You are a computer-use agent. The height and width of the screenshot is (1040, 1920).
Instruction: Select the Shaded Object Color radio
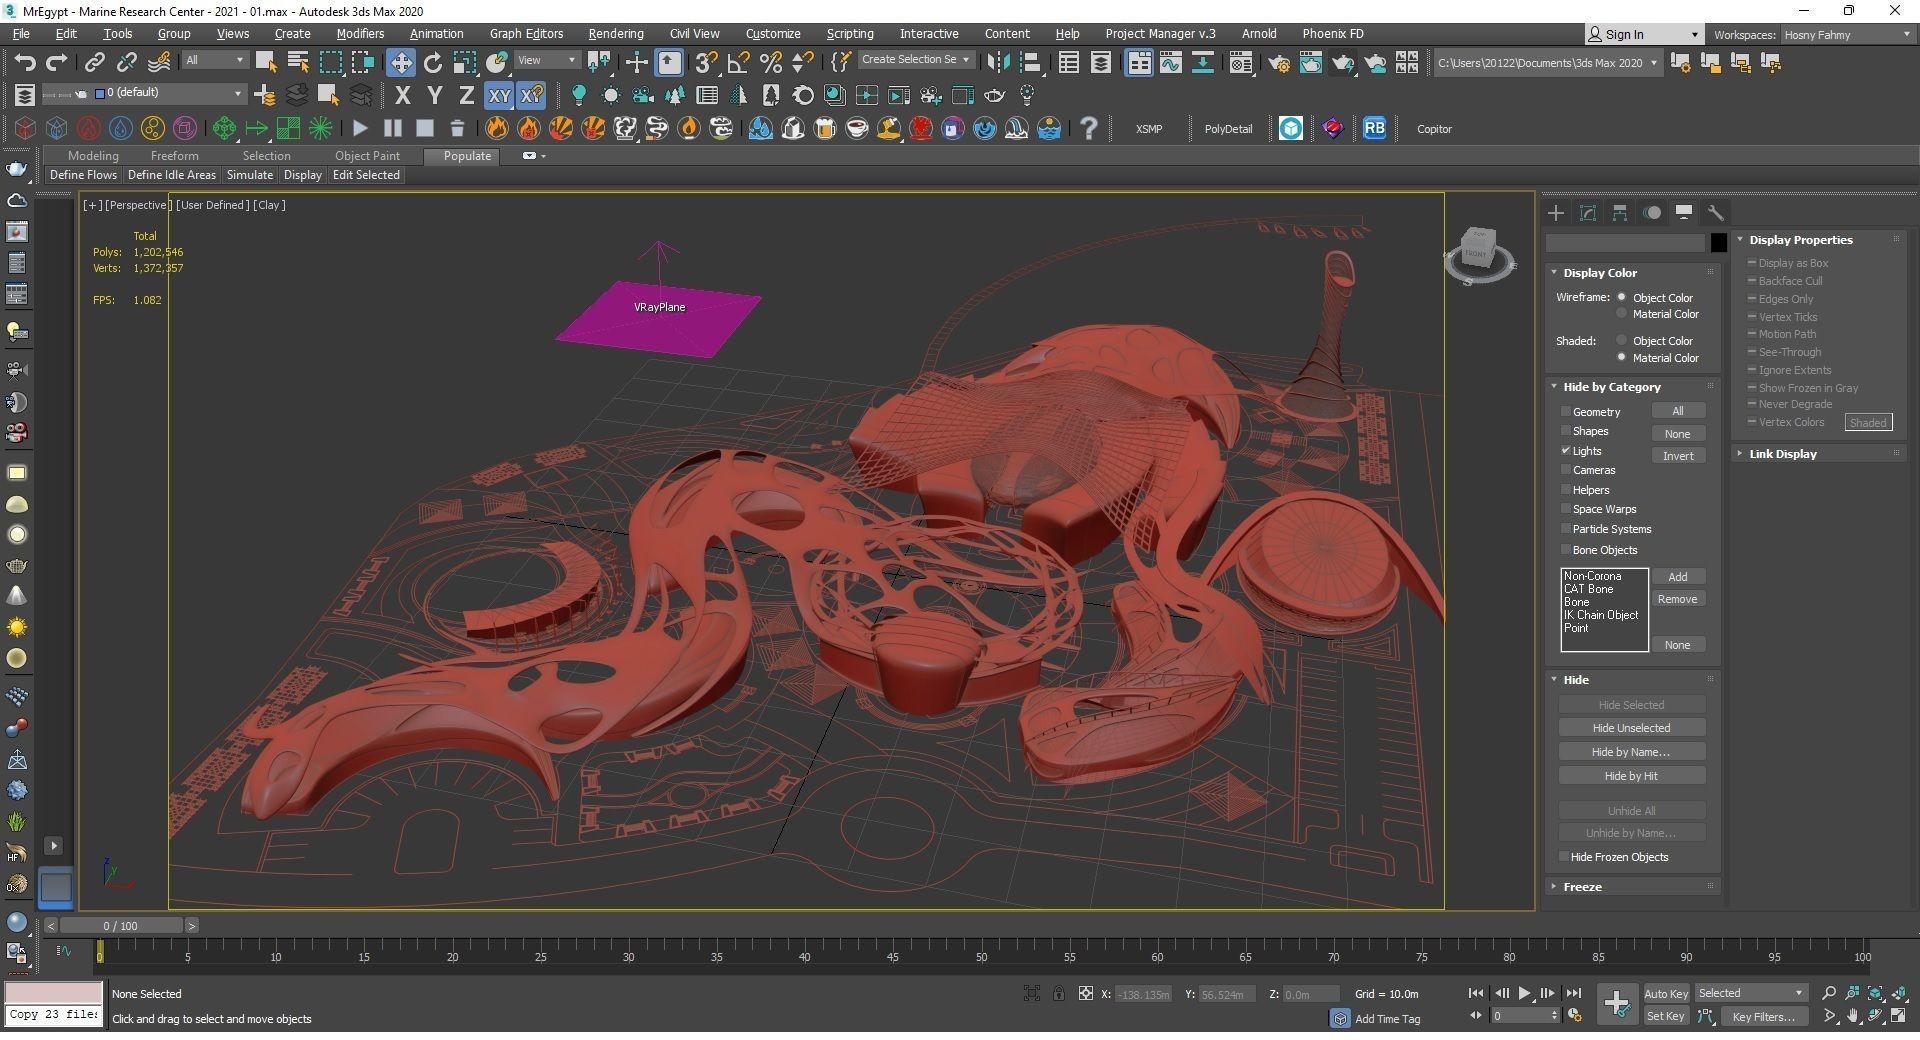point(1622,340)
